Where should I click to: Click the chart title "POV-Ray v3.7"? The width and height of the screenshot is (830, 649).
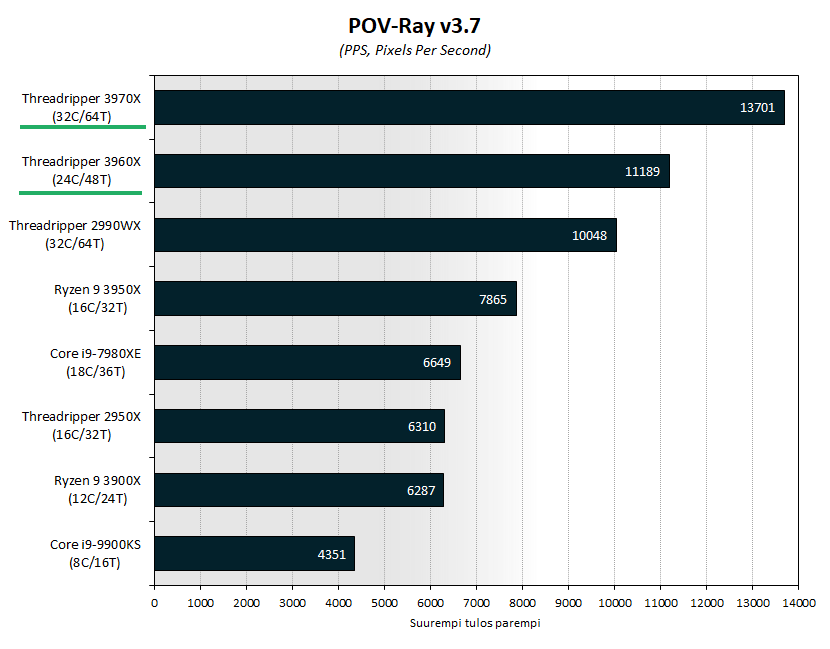click(x=414, y=25)
